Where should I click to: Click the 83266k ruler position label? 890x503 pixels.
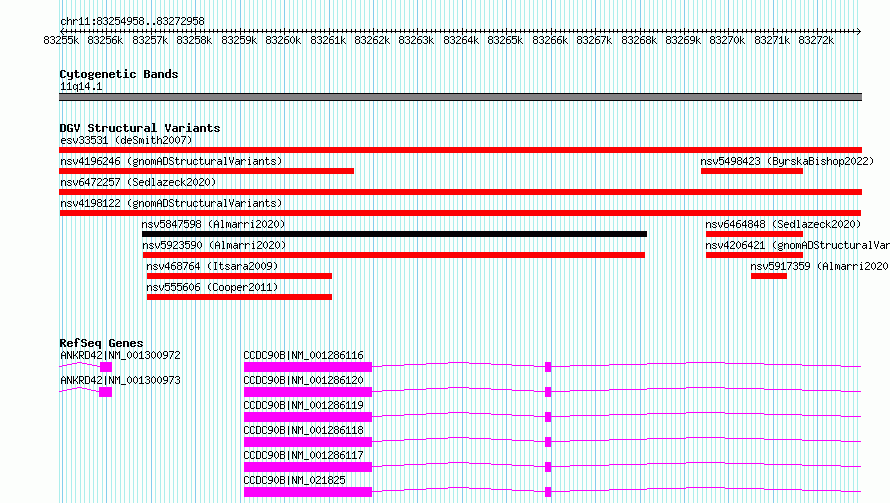[550, 40]
